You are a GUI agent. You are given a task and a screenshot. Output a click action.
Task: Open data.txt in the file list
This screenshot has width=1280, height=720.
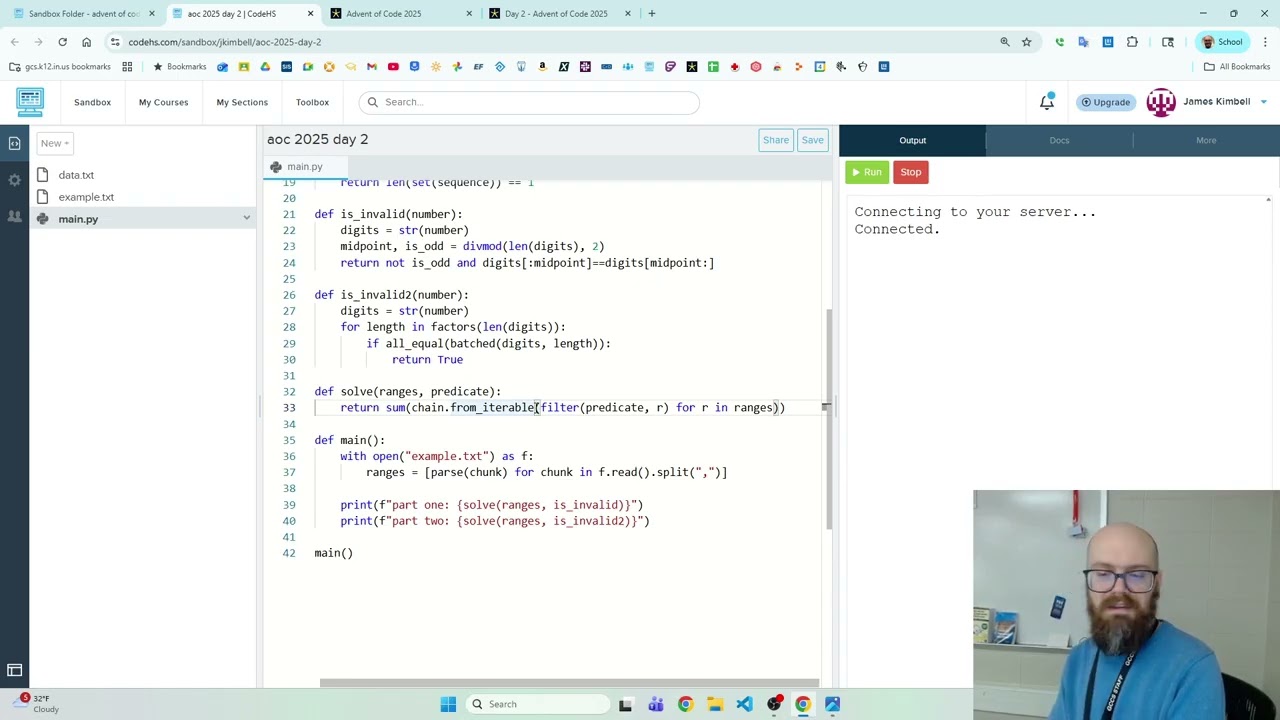tap(76, 175)
